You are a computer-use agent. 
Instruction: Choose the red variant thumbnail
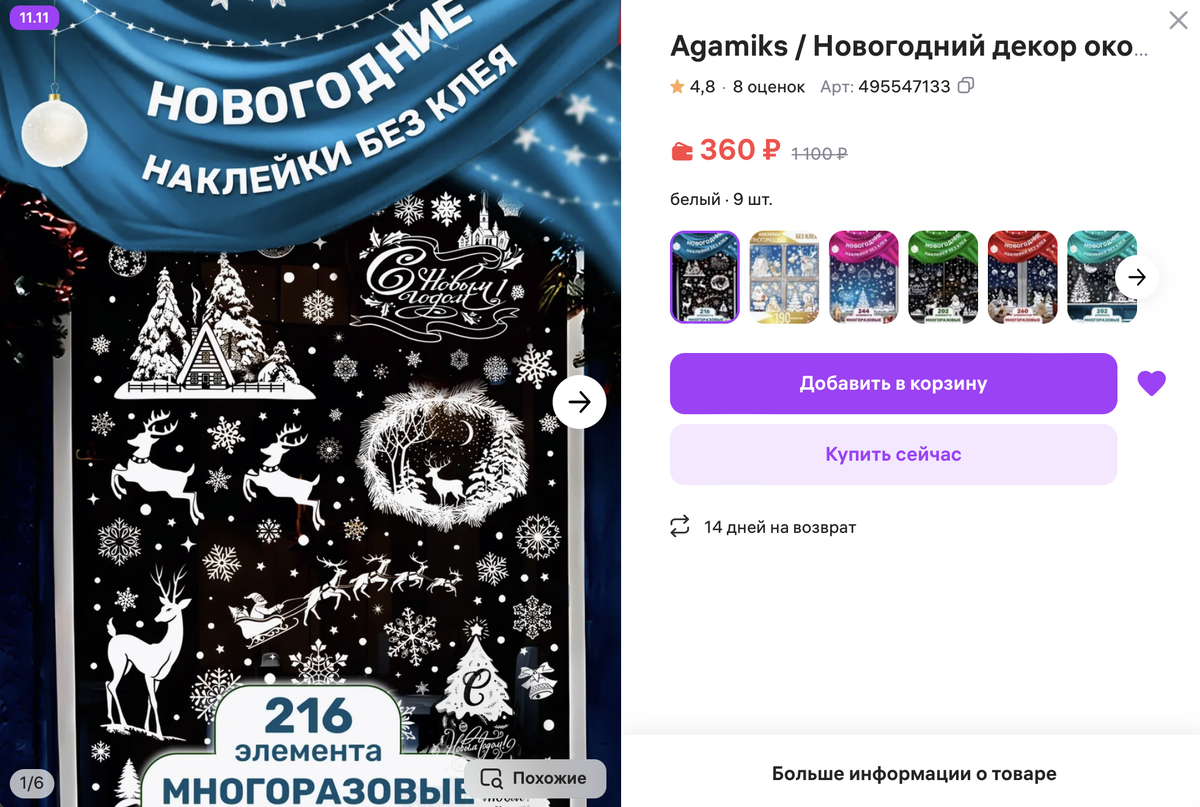pos(1023,277)
